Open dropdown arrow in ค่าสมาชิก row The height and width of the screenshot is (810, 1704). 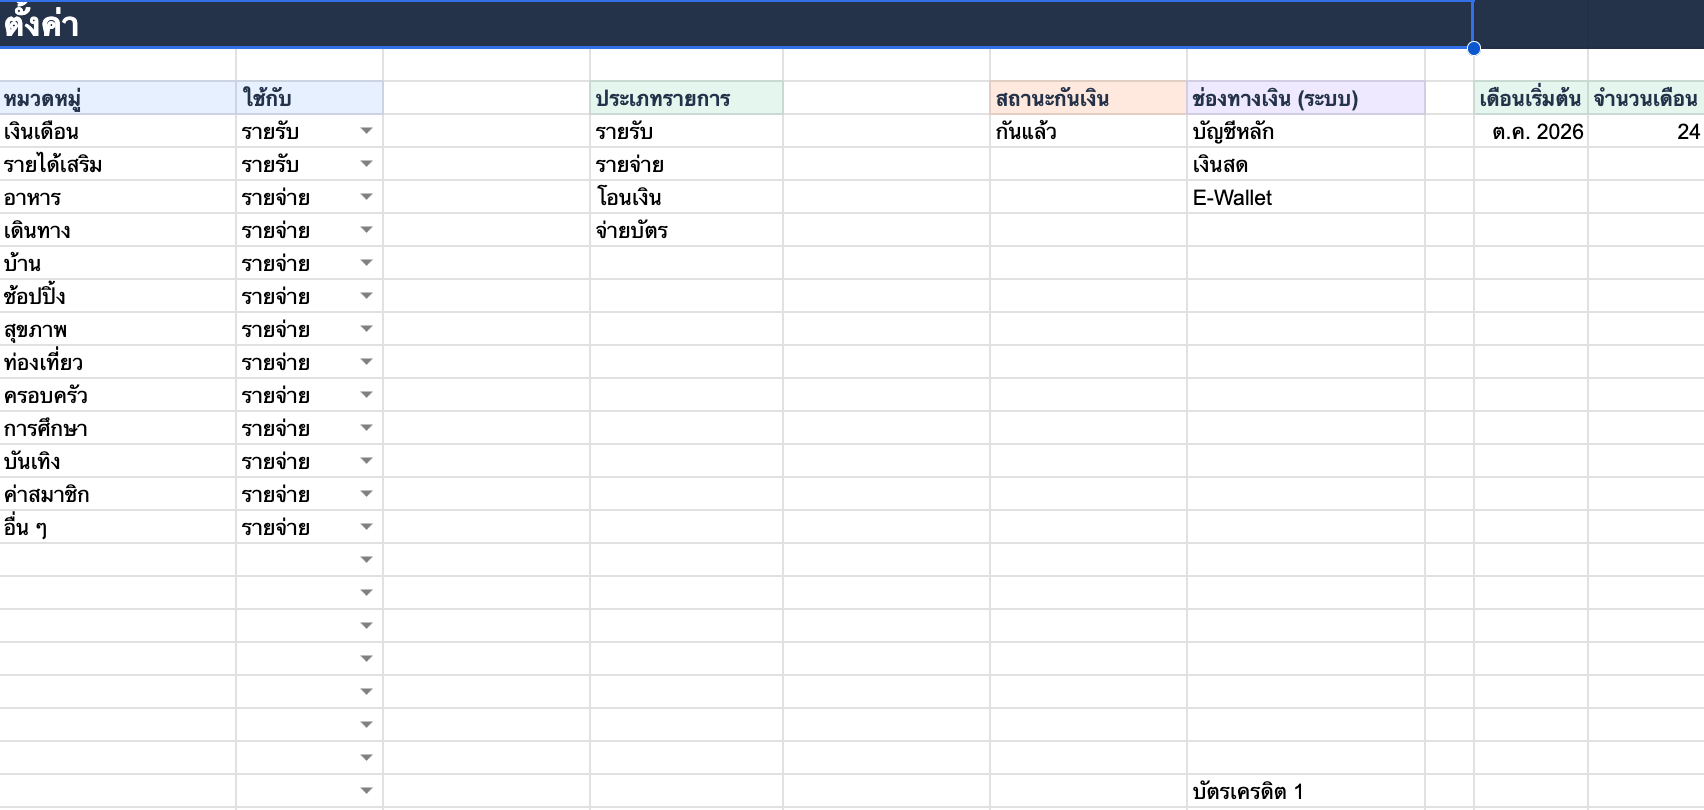366,494
